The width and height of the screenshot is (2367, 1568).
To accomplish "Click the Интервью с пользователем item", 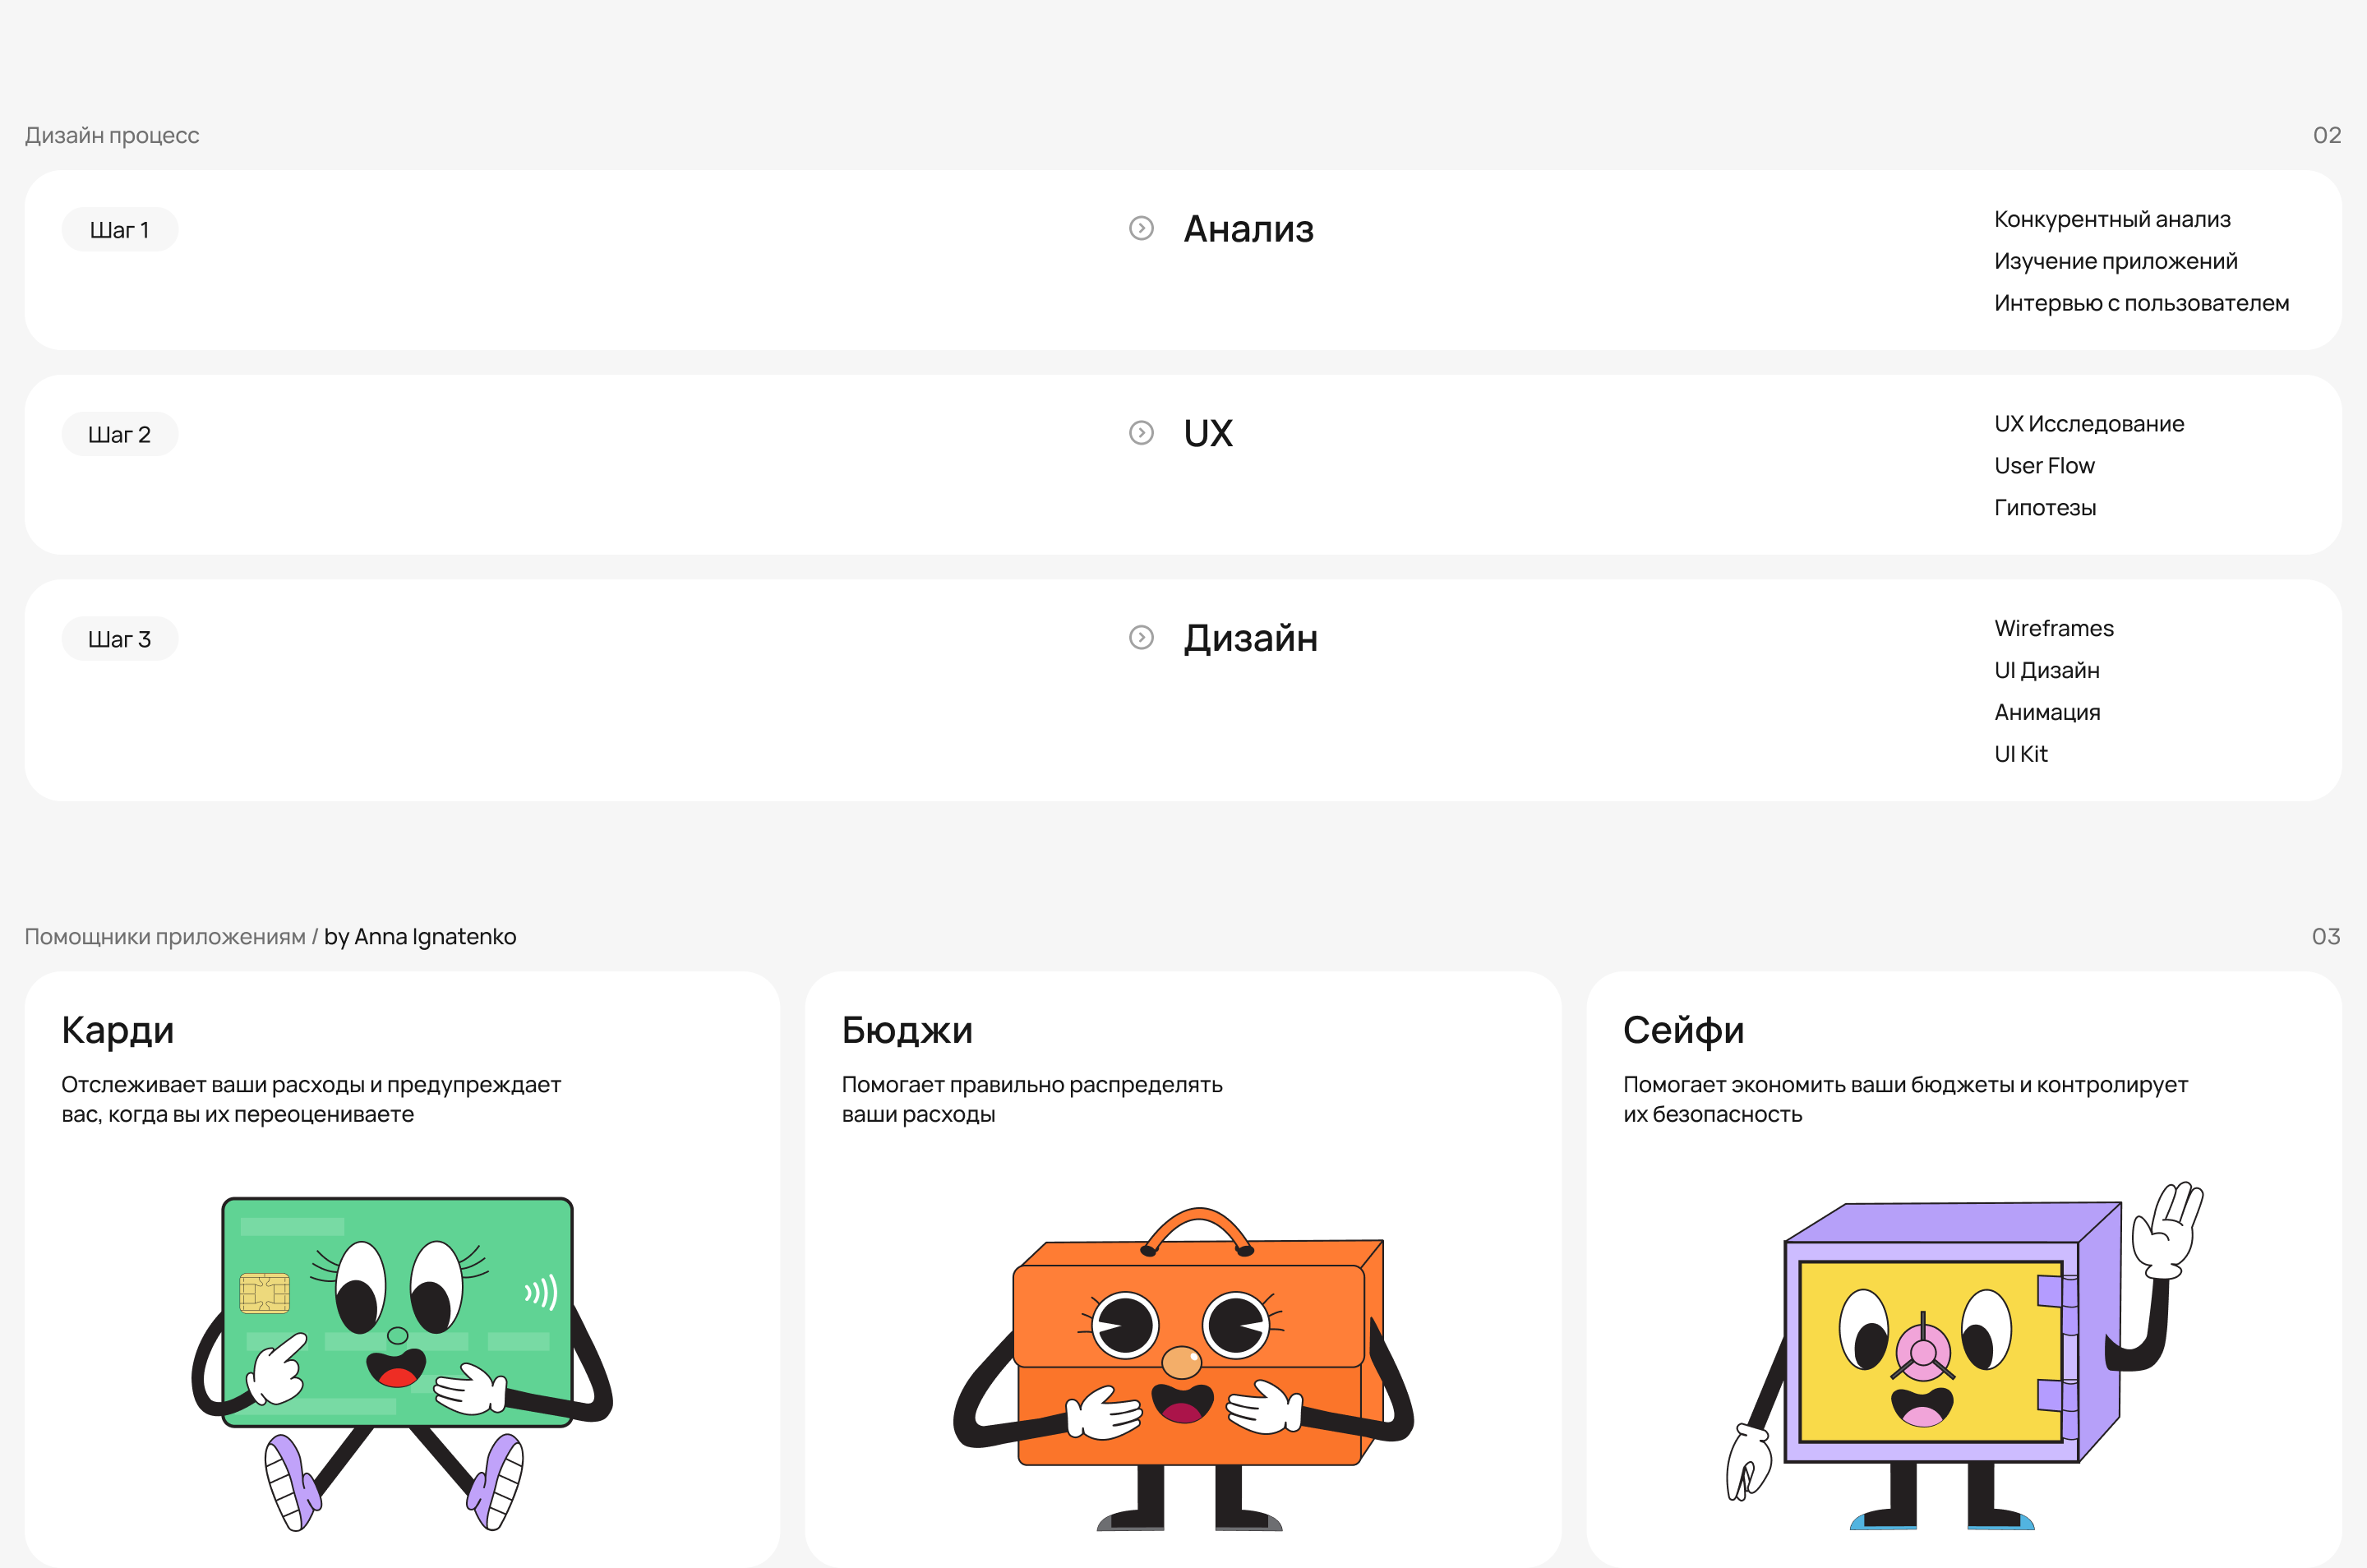I will pos(2140,303).
